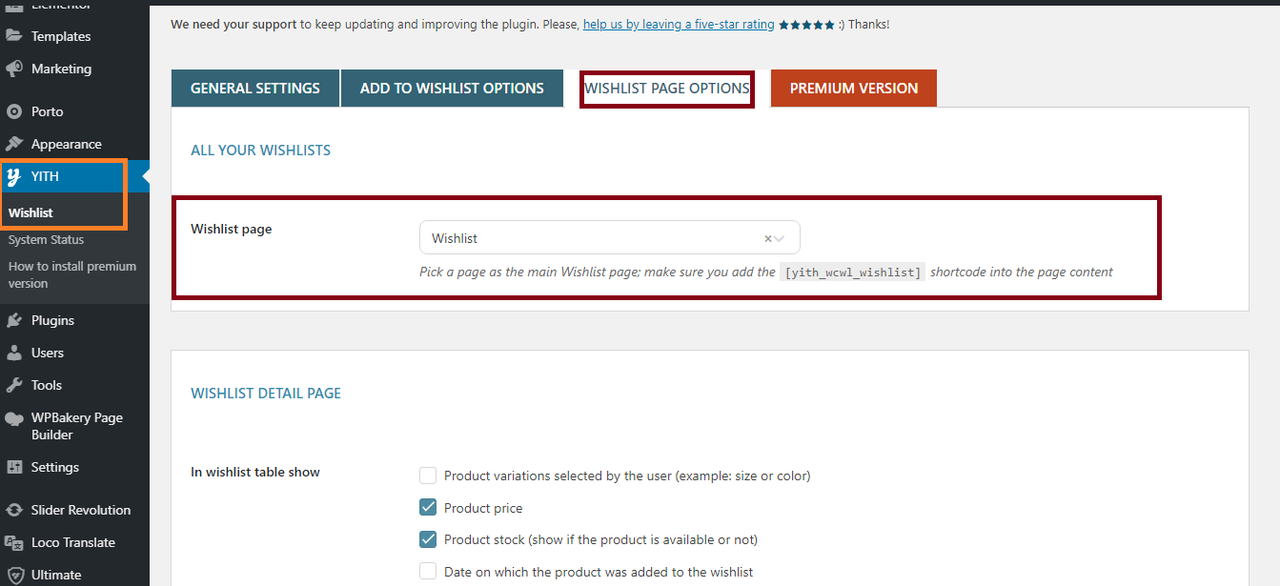Click the Plugins plug icon
Screen dimensions: 1280x586
point(14,321)
